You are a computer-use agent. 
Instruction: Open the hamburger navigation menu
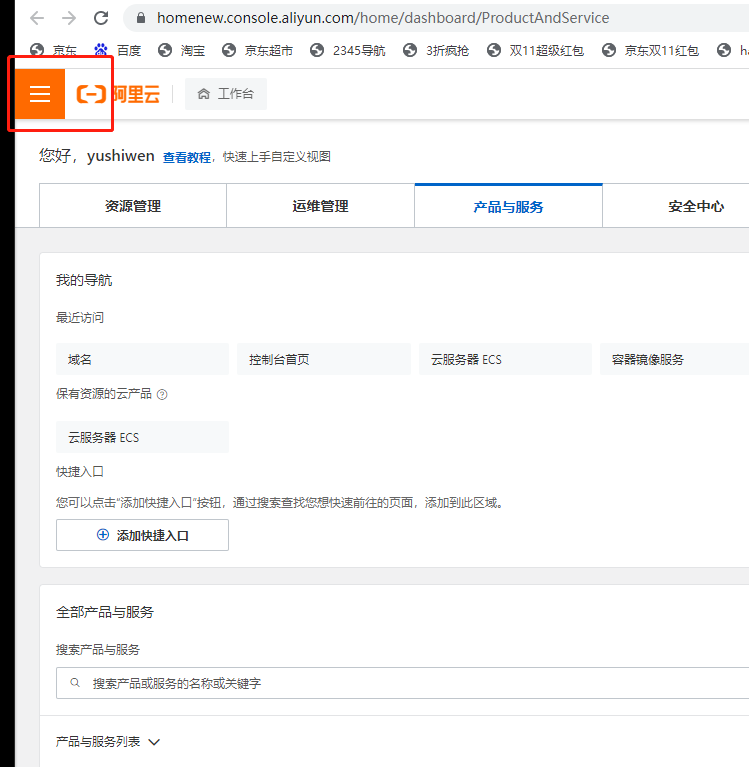tap(39, 94)
